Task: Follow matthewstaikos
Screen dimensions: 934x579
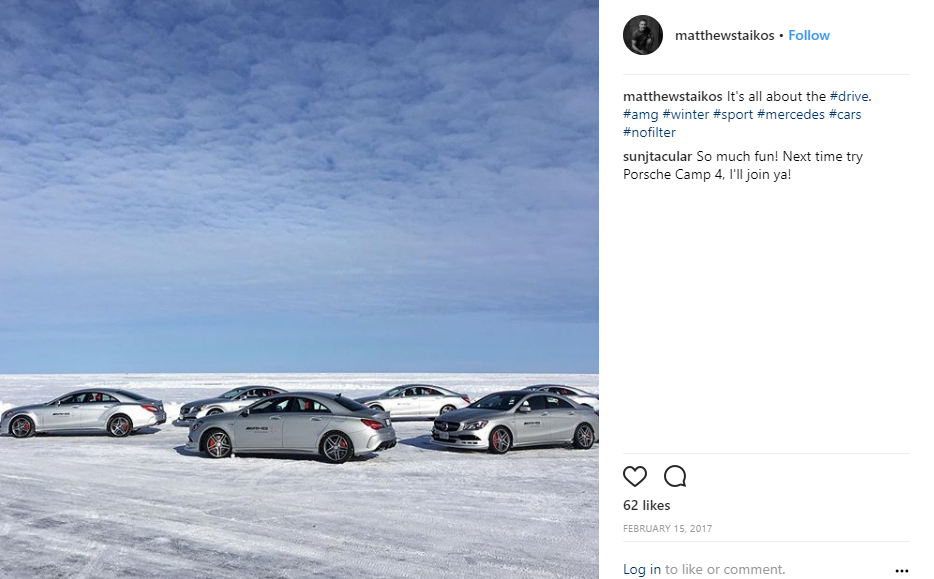Action: [x=808, y=35]
